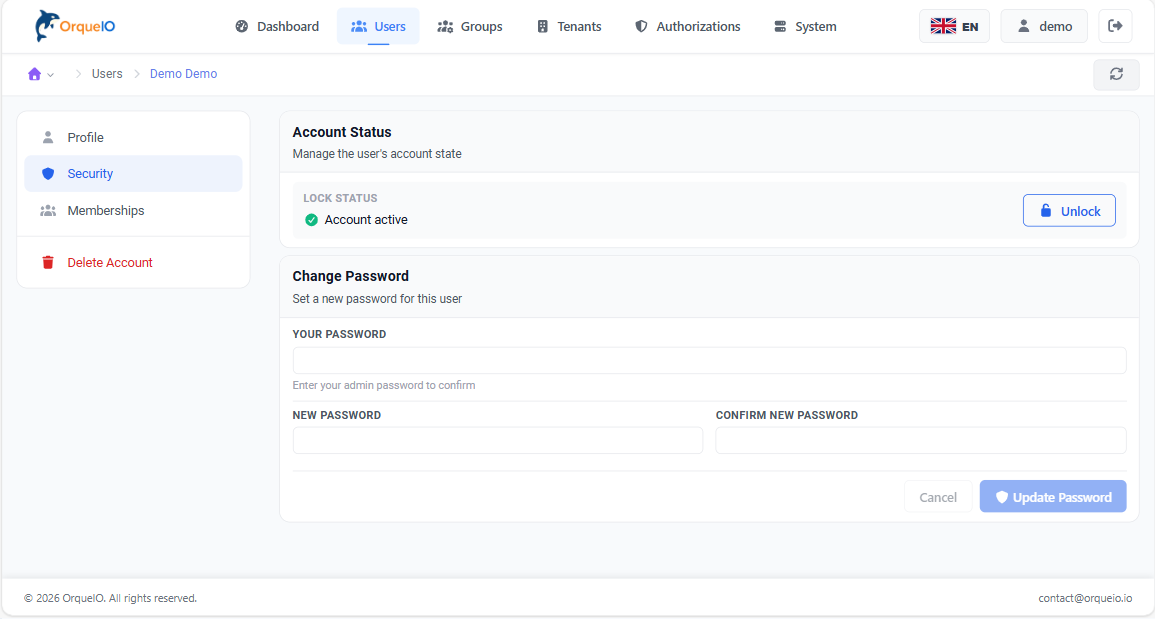1155x619 pixels.
Task: Click the Authorizations shield icon
Action: click(640, 26)
